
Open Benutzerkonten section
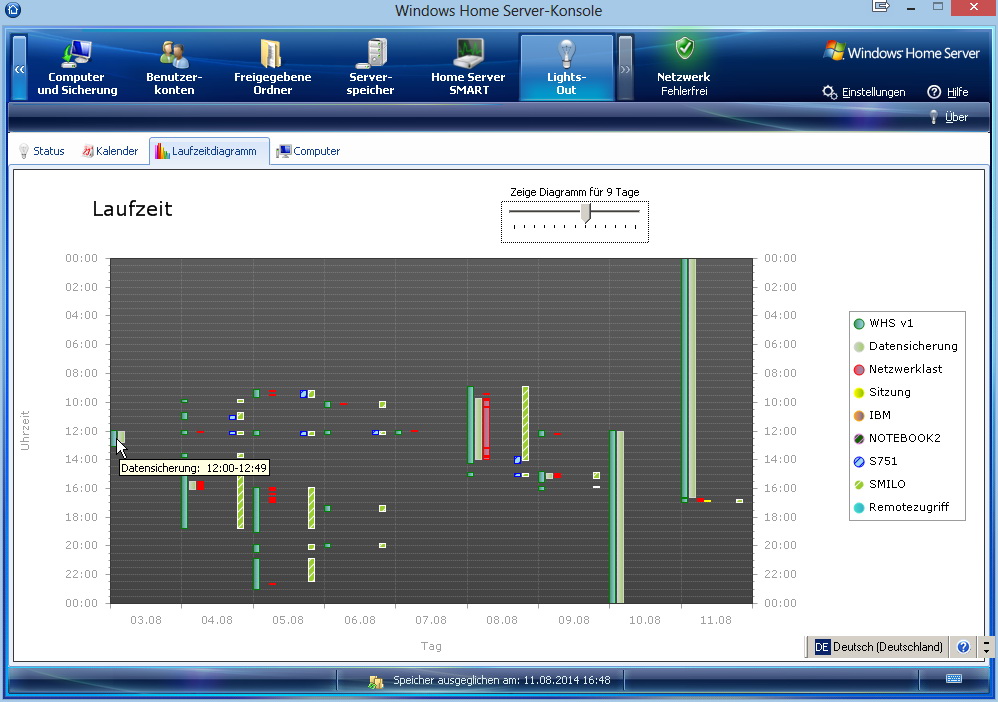point(174,67)
